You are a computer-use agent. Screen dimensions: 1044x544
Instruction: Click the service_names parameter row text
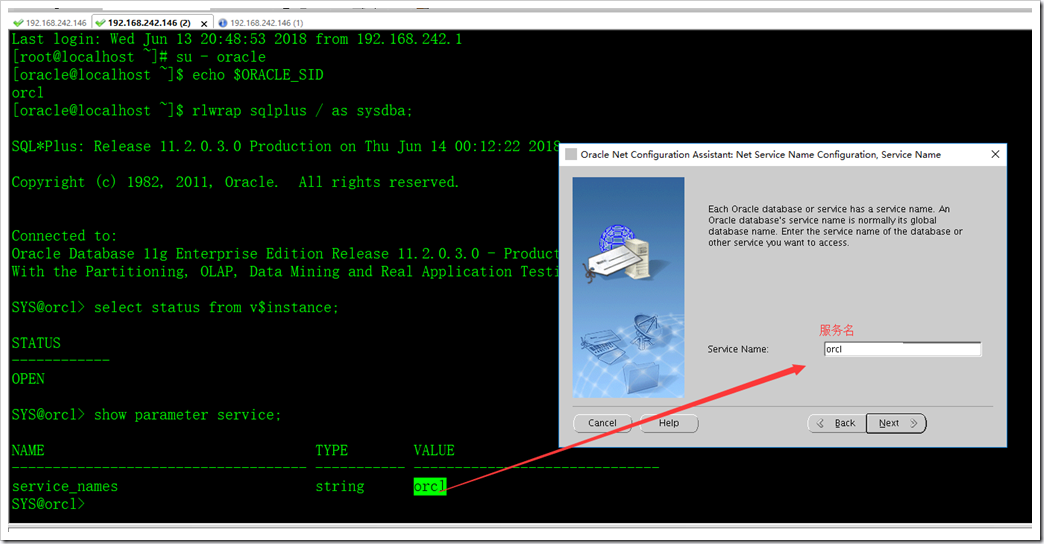tap(65, 486)
